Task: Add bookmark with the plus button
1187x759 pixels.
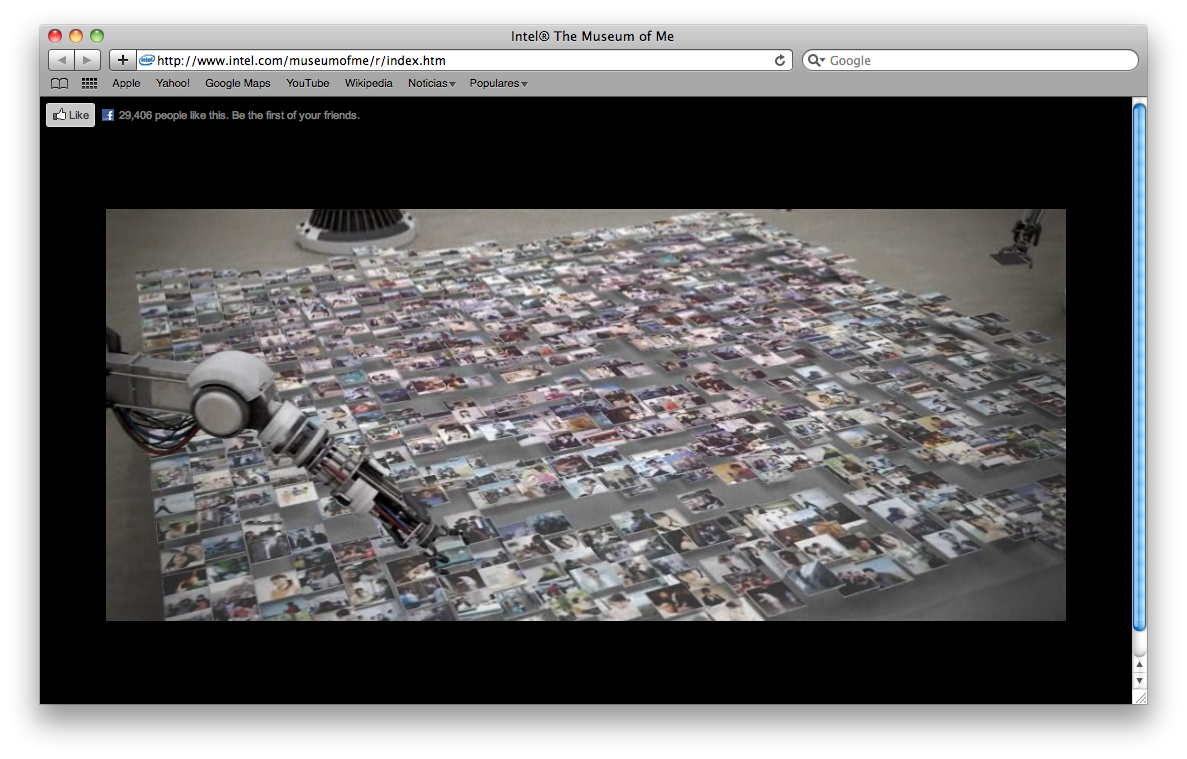Action: pos(122,60)
